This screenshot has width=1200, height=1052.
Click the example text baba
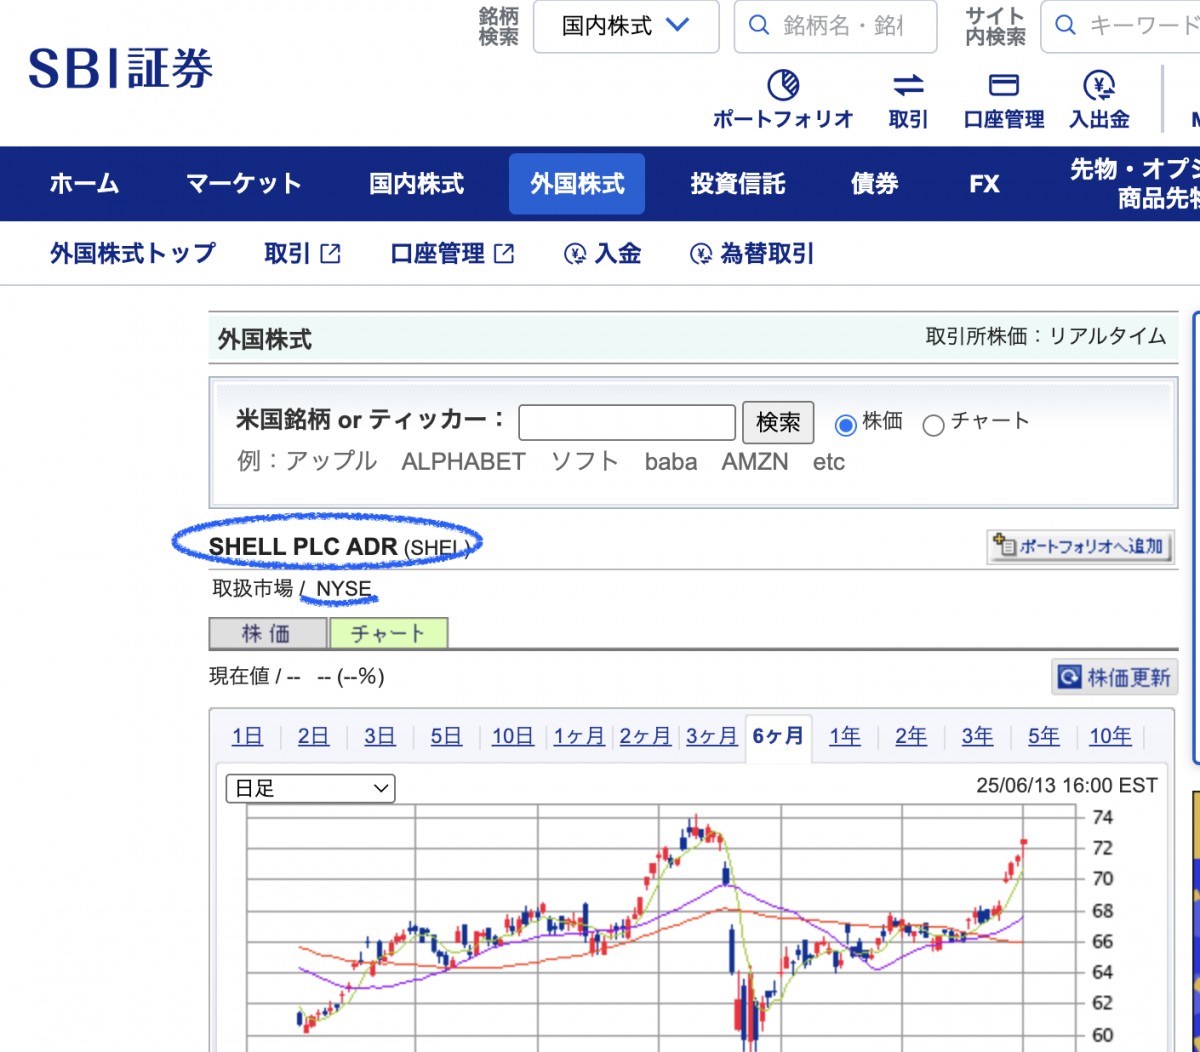tap(671, 462)
